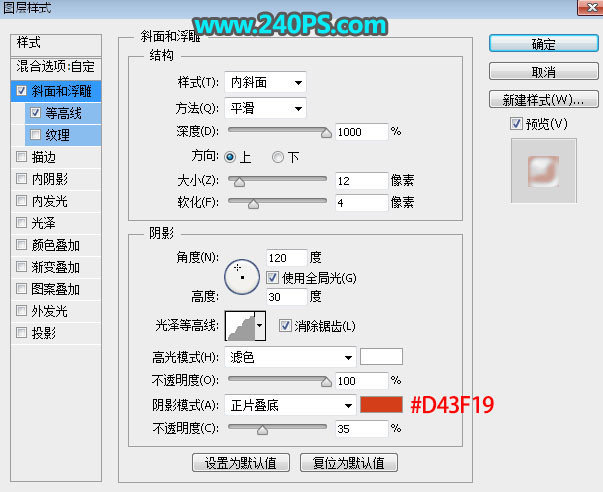Open the 高光模式 滤色 blend dropdown

point(290,357)
